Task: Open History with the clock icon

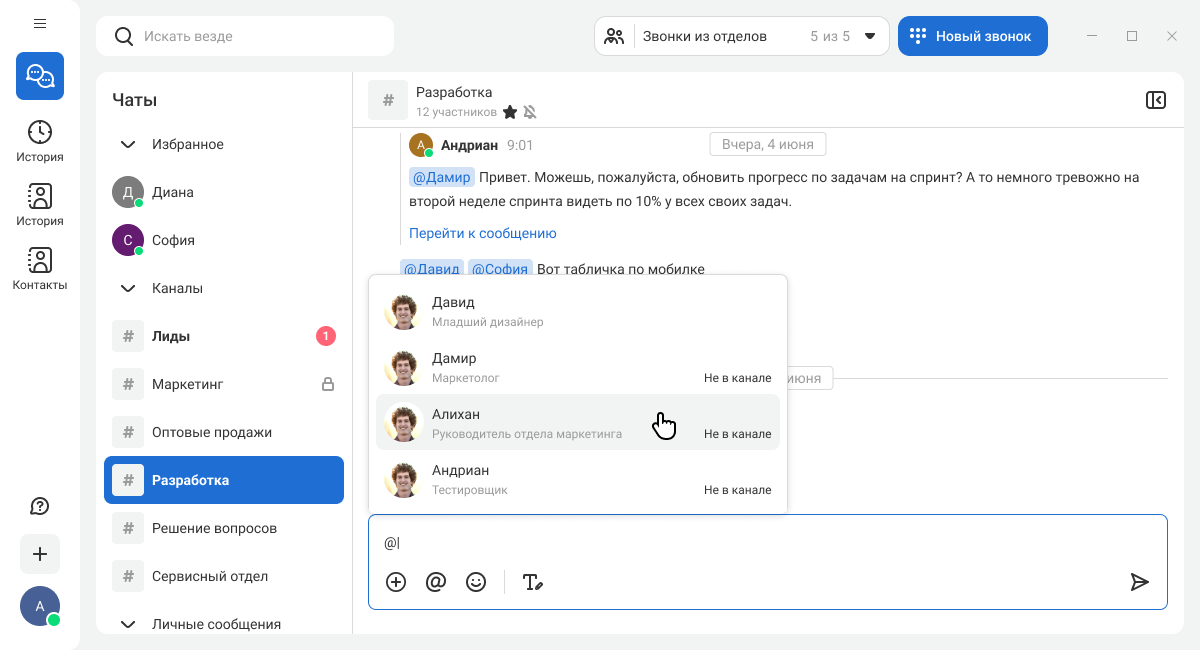Action: click(40, 140)
